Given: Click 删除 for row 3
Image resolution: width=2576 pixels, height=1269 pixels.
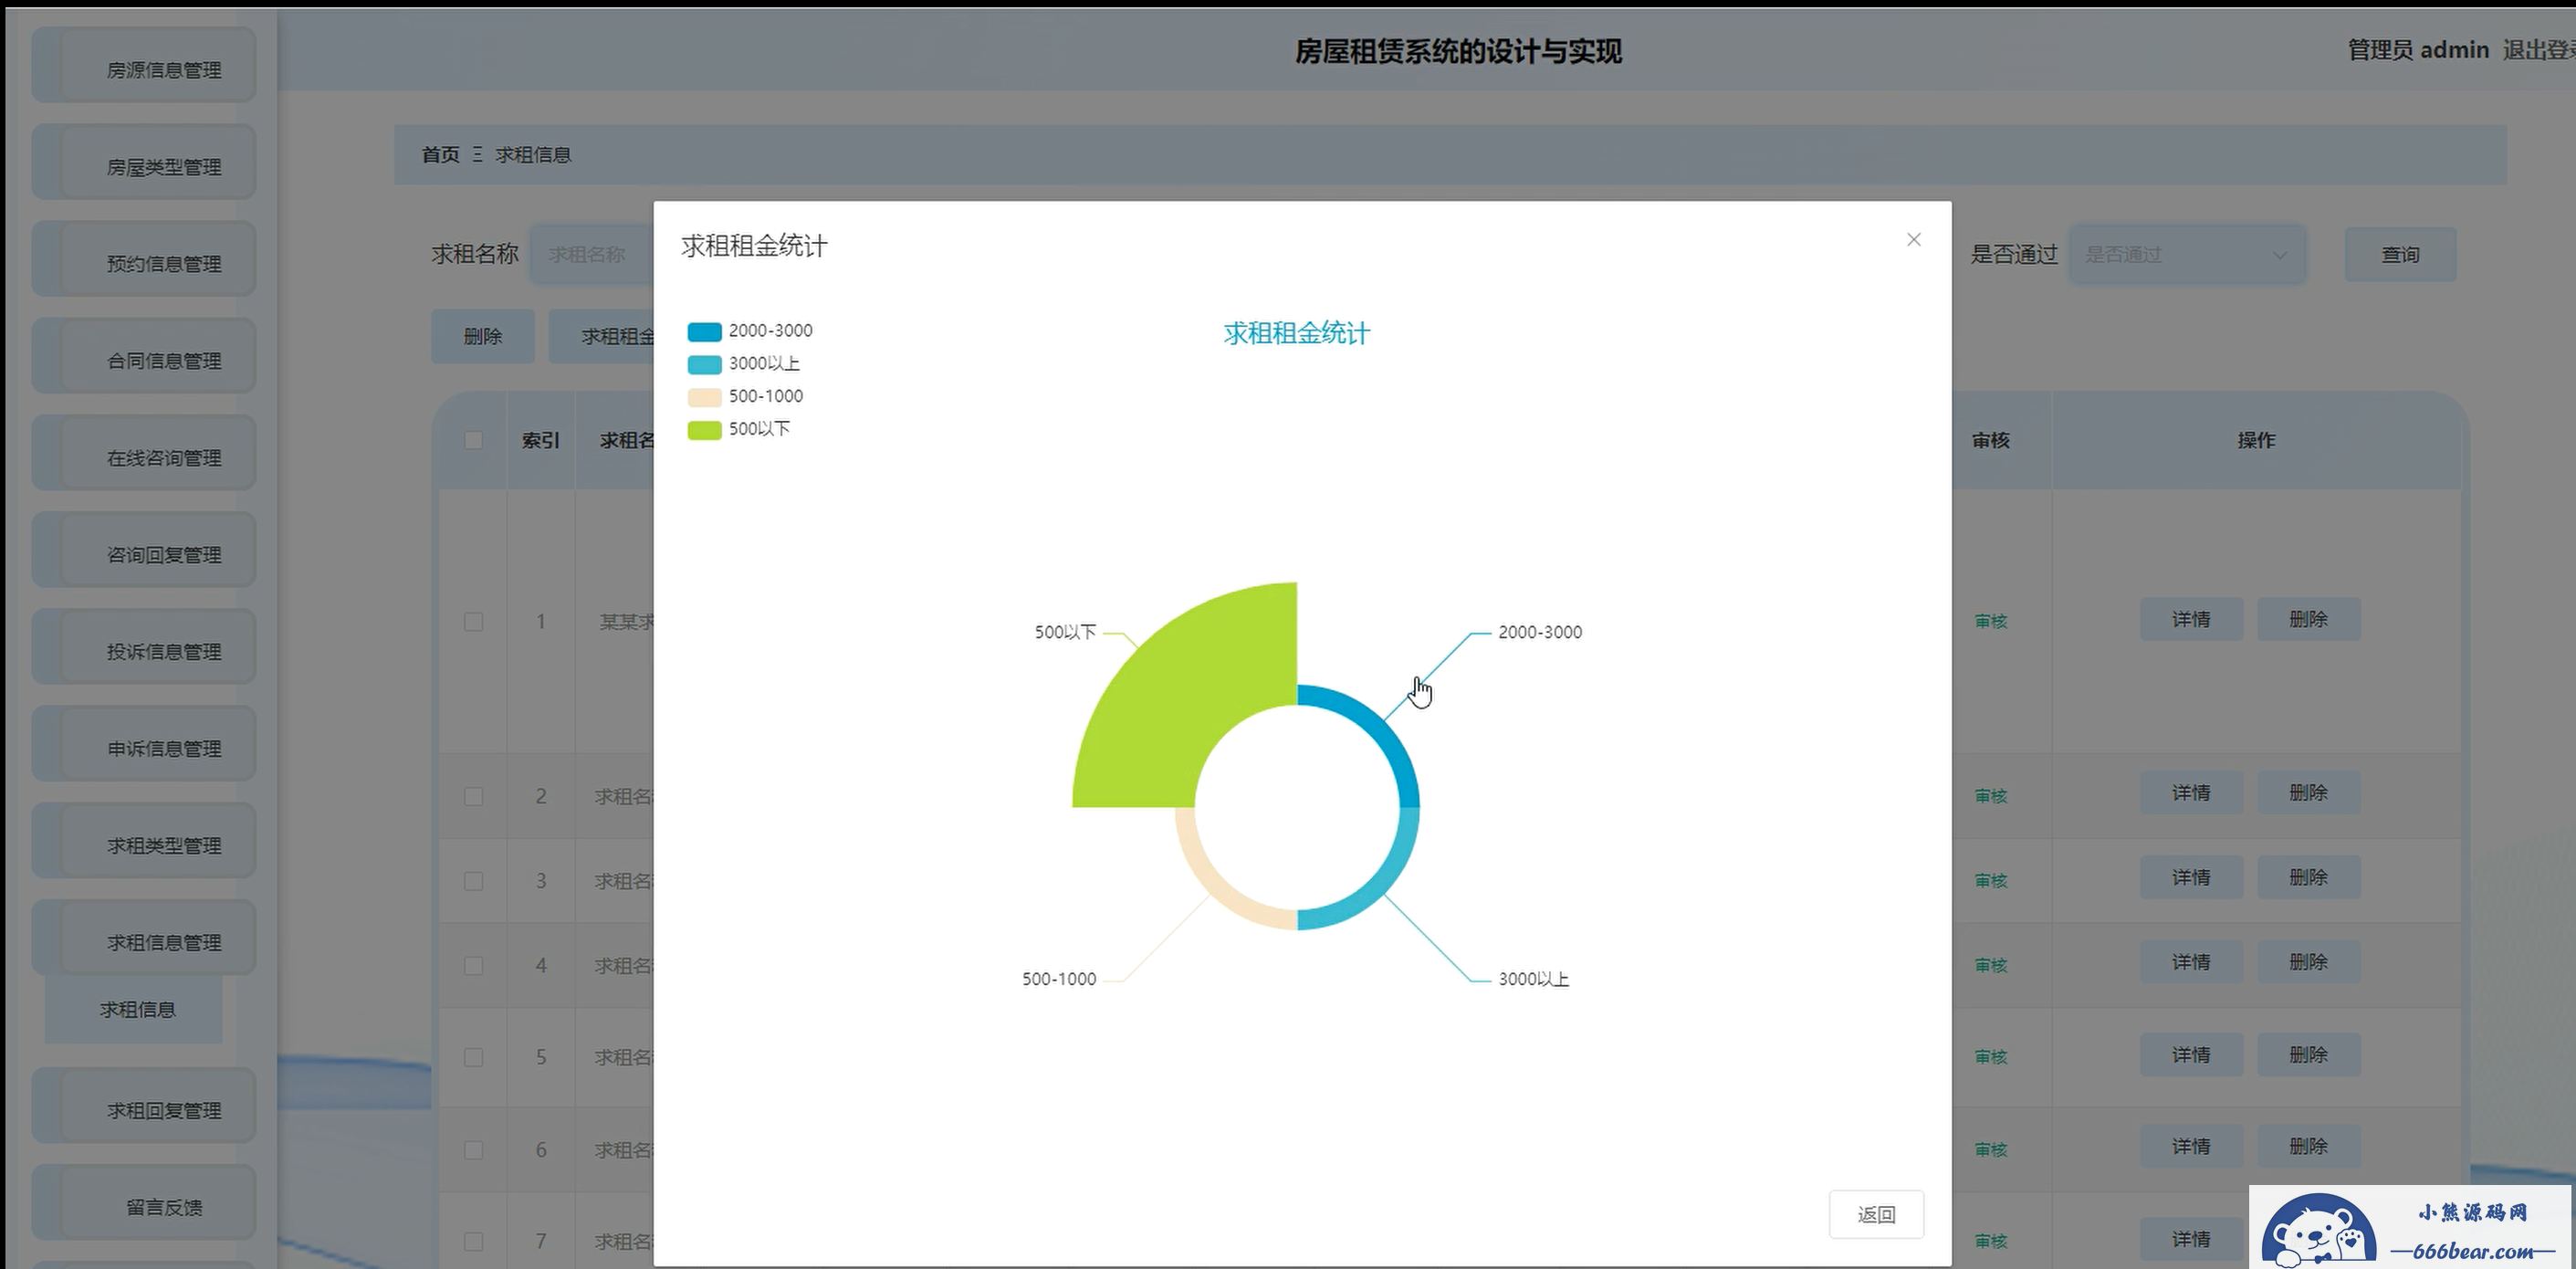Looking at the screenshot, I should 2309,877.
